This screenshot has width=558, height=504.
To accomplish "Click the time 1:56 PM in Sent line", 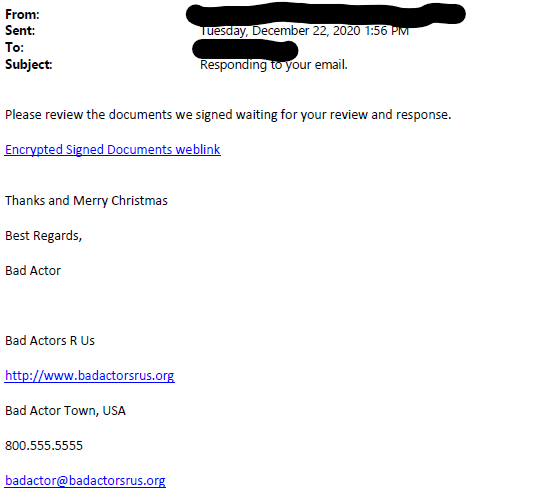I will 386,31.
